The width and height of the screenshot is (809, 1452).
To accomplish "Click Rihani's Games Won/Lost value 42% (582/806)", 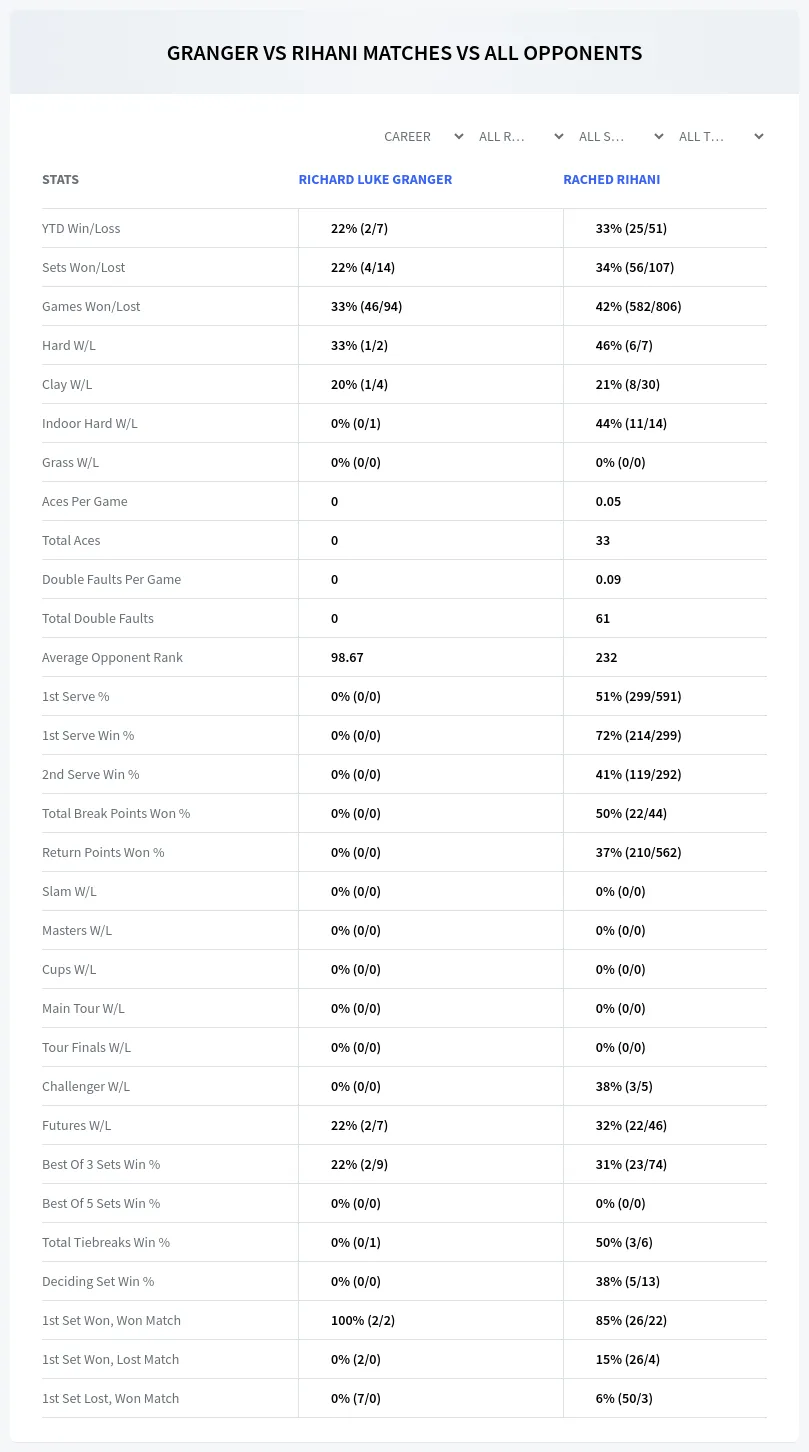I will [x=638, y=306].
